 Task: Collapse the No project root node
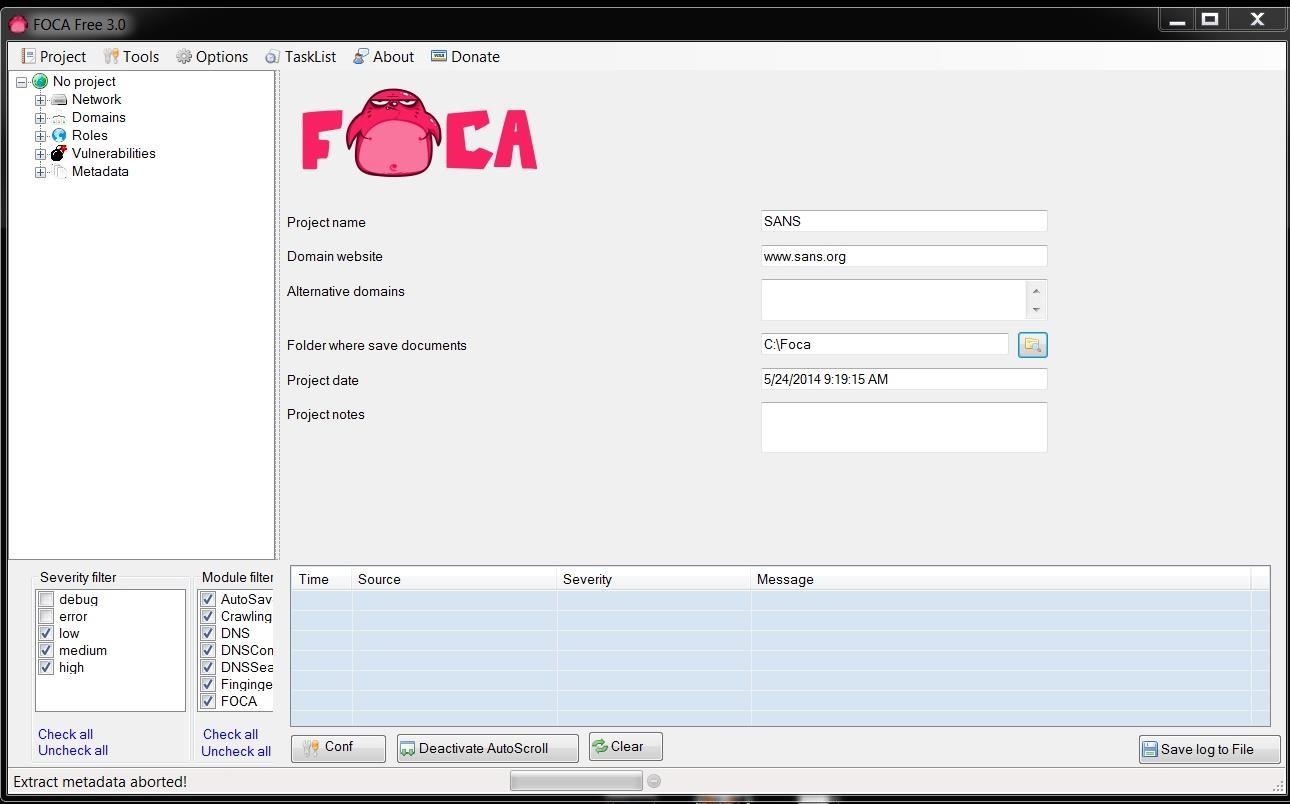21,82
